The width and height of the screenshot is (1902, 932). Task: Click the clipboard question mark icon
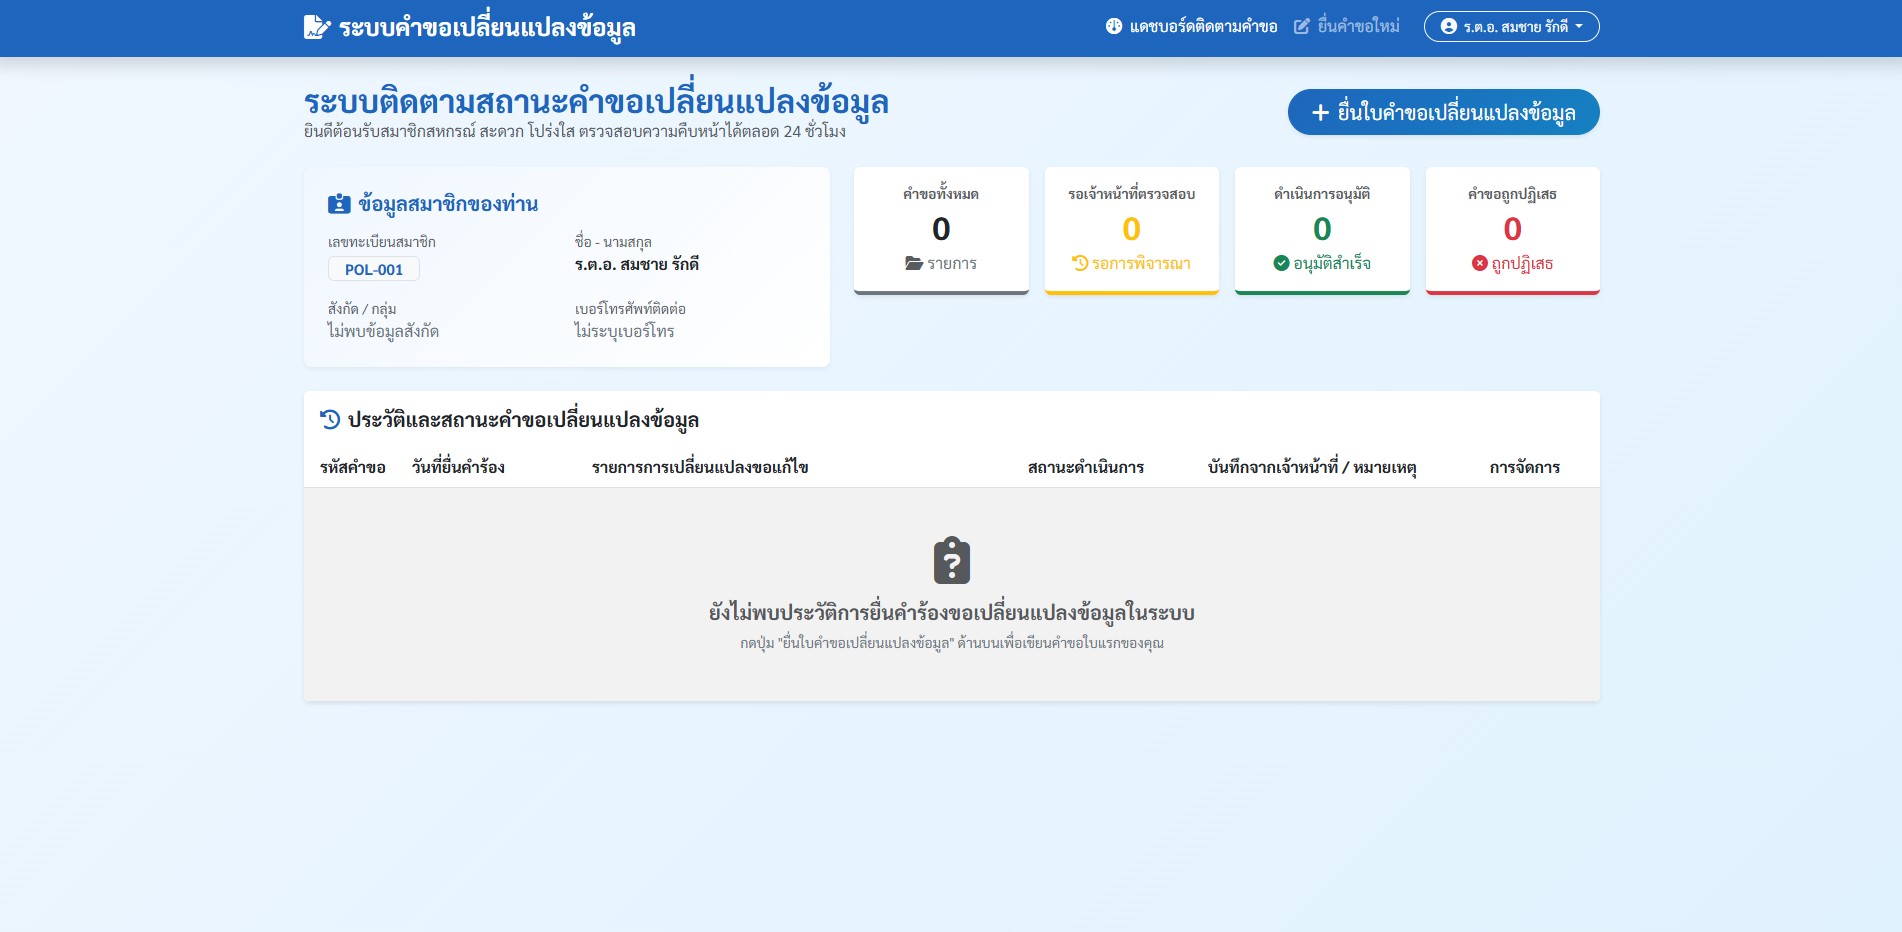pyautogui.click(x=952, y=560)
